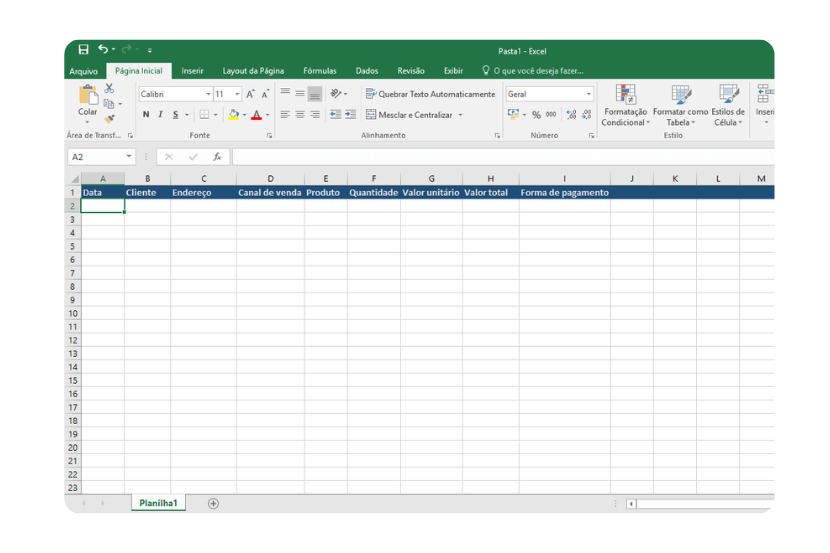Expand the Name Box A2 dropdown
The image size is (830, 553).
(129, 157)
